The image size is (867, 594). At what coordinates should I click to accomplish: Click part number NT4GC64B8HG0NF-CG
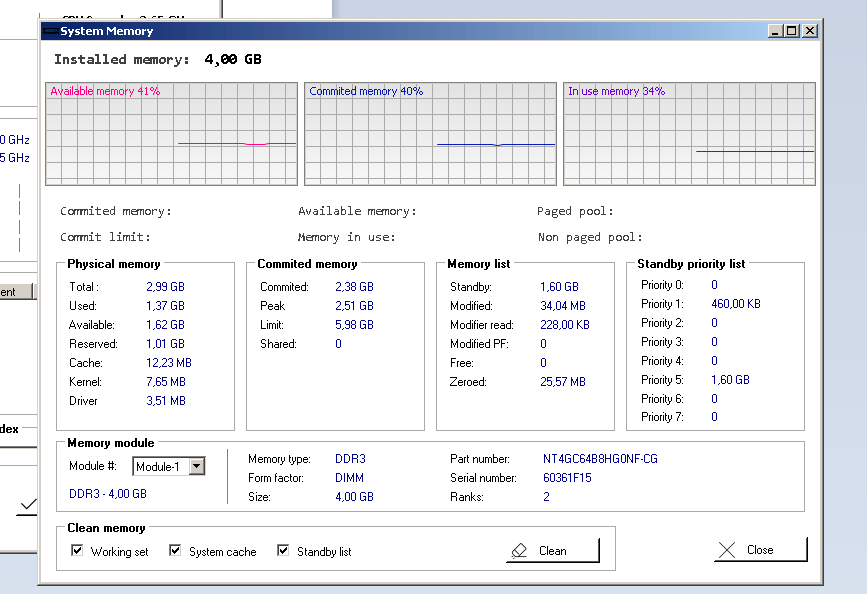[x=600, y=458]
